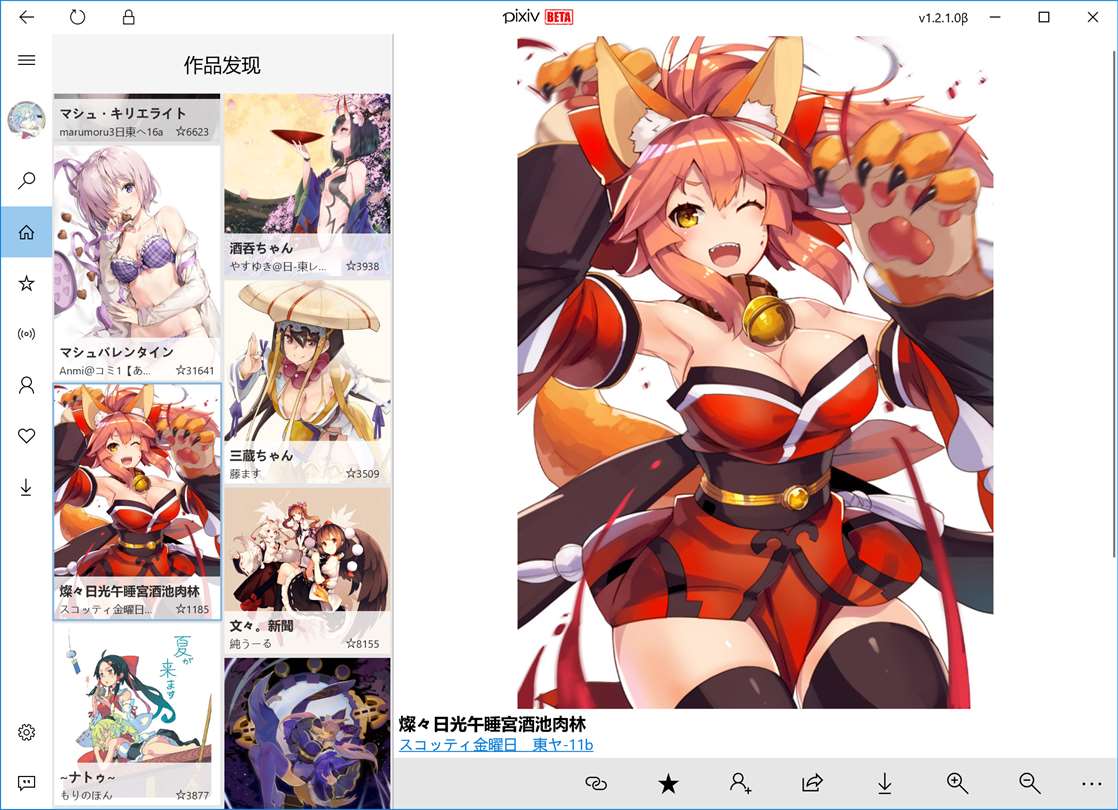The width and height of the screenshot is (1118, 810).
Task: Go back with the back arrow
Action: coord(26,17)
